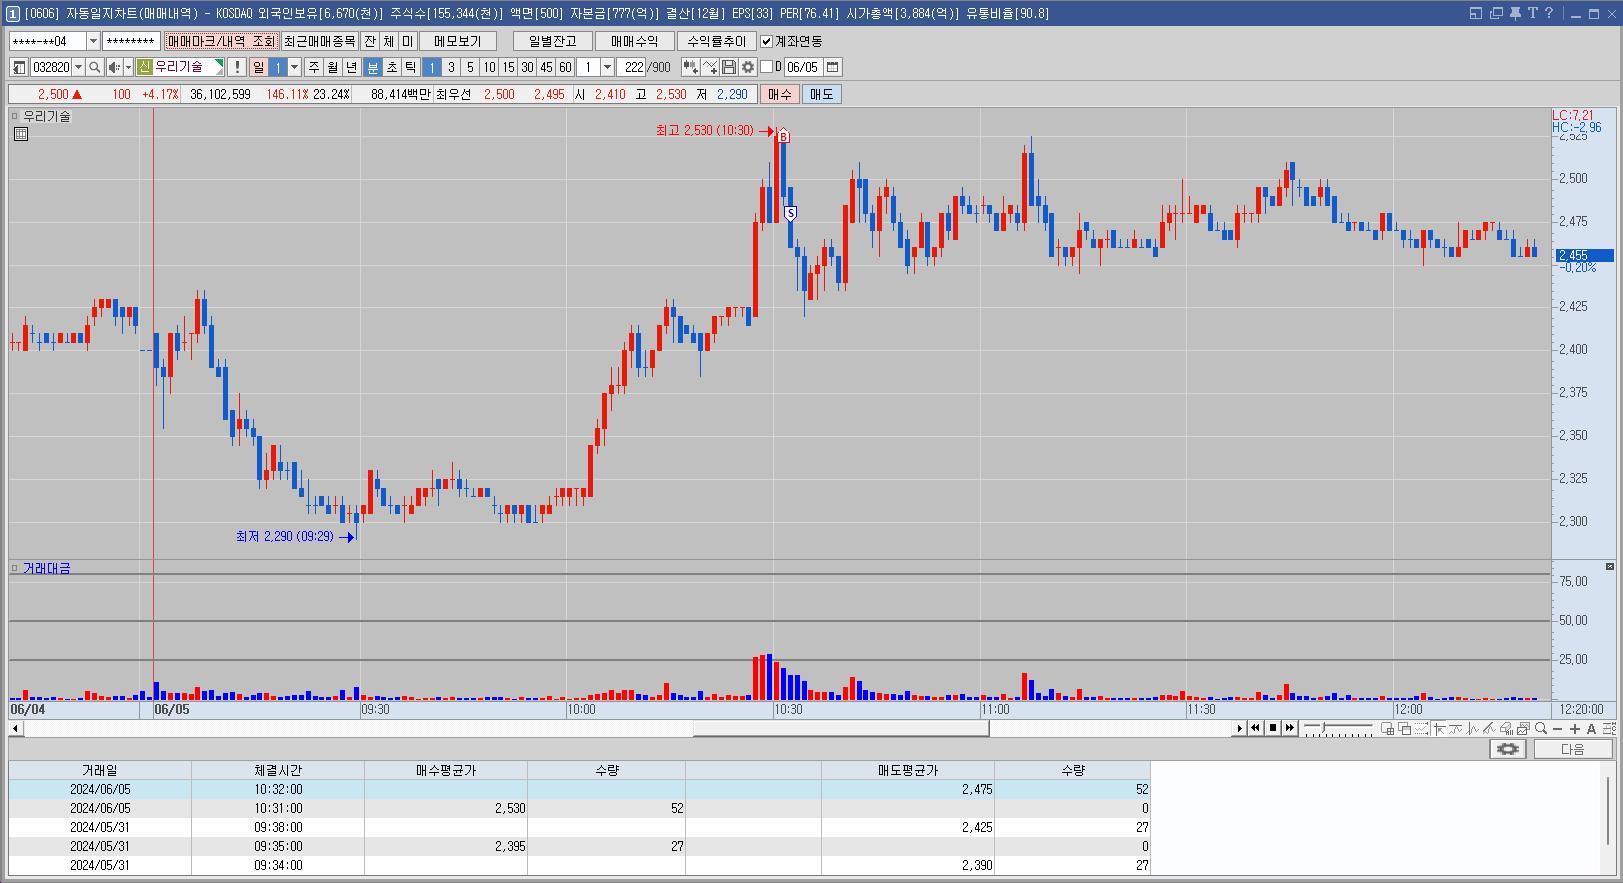Image resolution: width=1623 pixels, height=883 pixels.
Task: Select the 초 (seconds) period toggle
Action: (392, 67)
